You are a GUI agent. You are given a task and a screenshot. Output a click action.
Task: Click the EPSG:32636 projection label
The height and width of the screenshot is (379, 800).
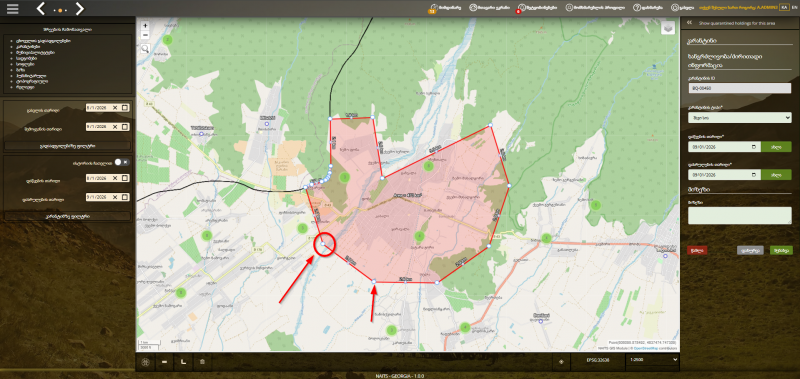tap(599, 360)
